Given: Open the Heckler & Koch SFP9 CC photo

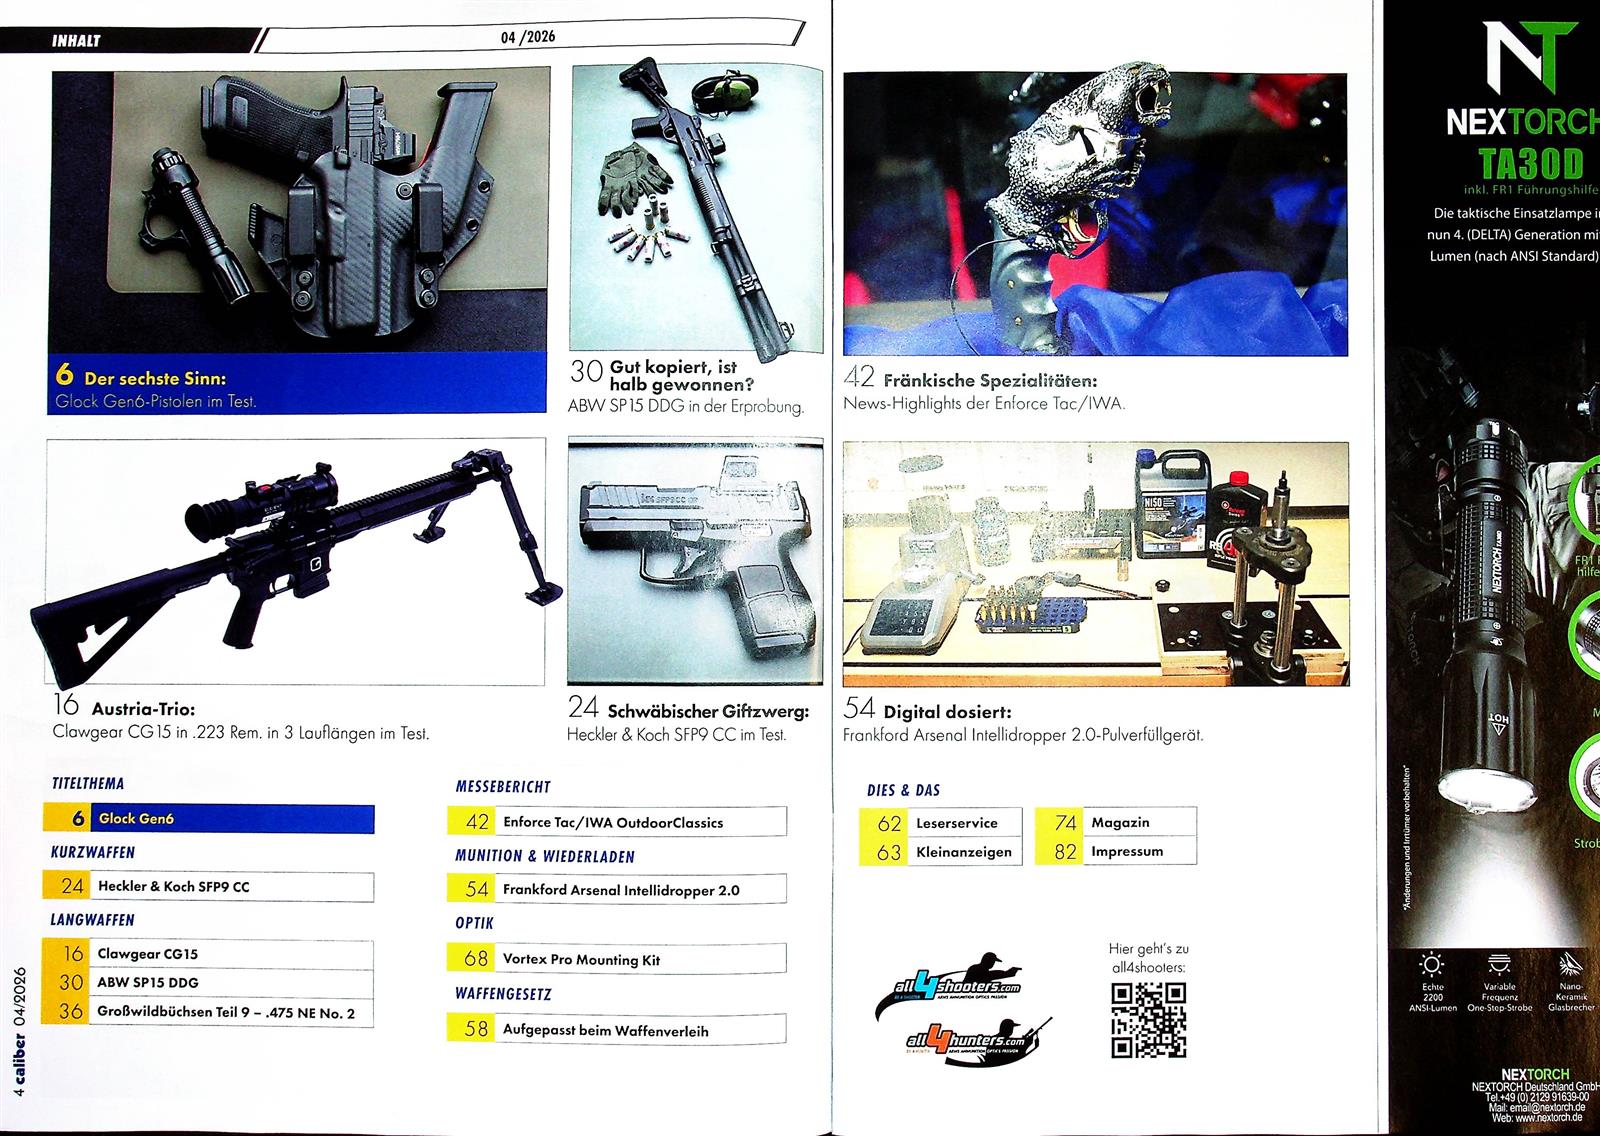Looking at the screenshot, I should click(x=695, y=561).
